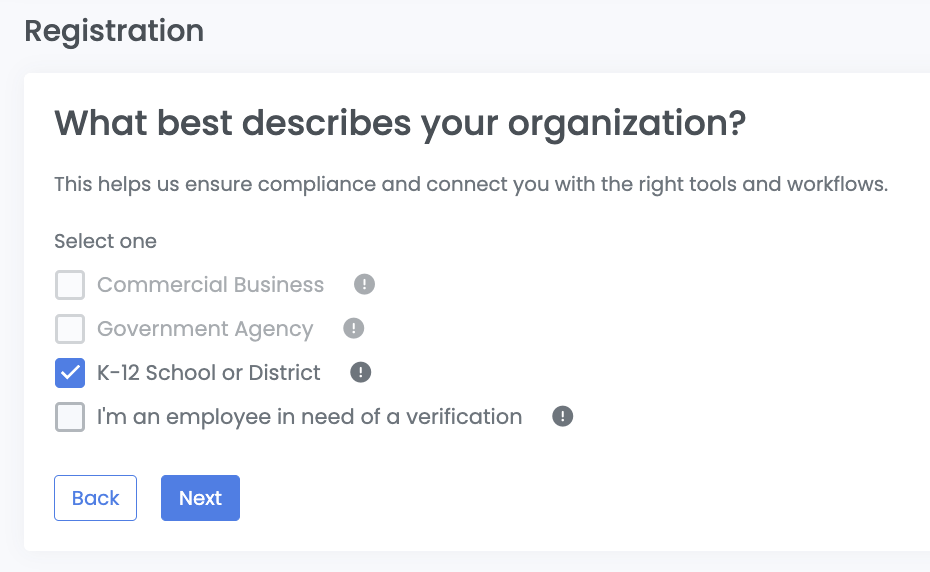Click the Government Agency label text
The height and width of the screenshot is (572, 930).
tap(205, 329)
